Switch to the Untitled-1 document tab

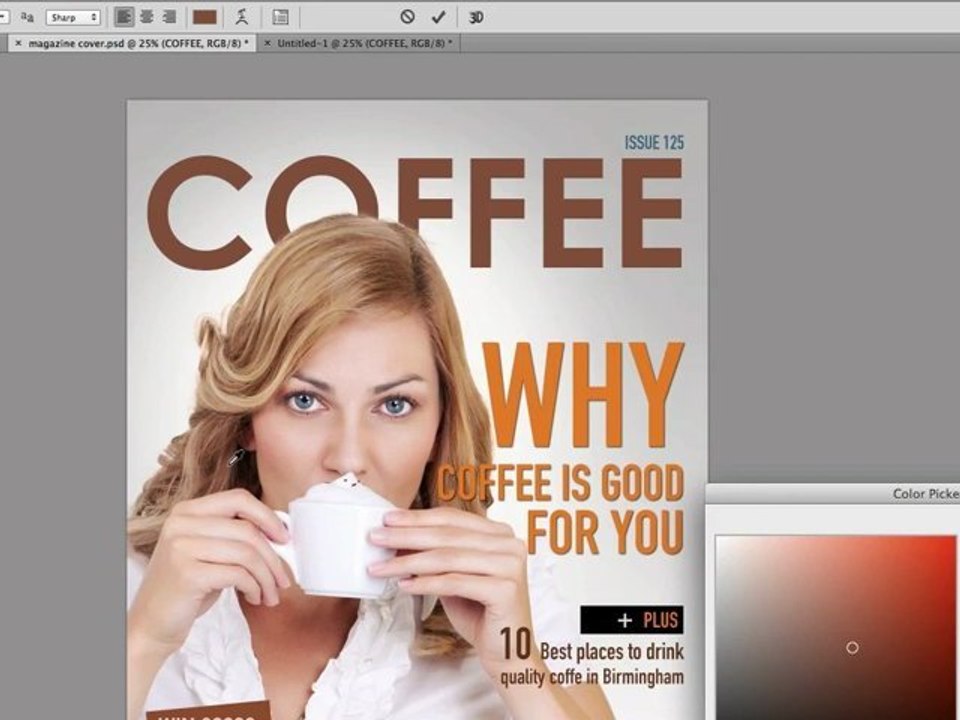364,43
